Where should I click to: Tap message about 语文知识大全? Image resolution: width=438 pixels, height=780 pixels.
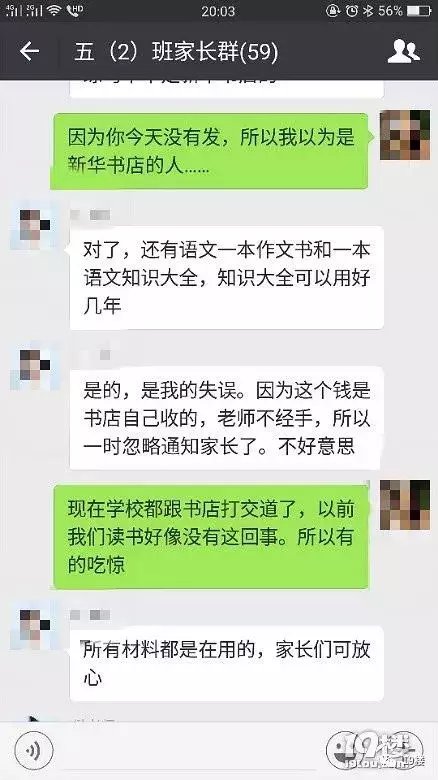[x=226, y=278]
